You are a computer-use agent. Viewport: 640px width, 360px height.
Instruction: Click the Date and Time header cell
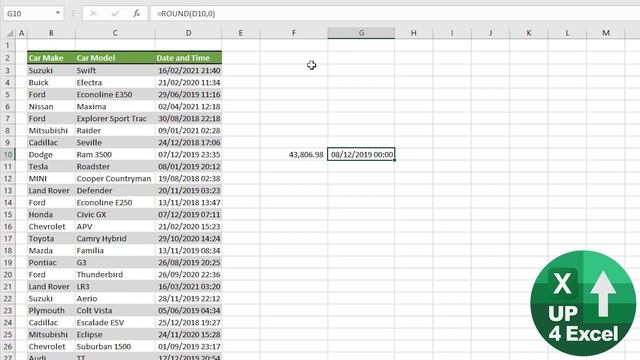click(188, 58)
